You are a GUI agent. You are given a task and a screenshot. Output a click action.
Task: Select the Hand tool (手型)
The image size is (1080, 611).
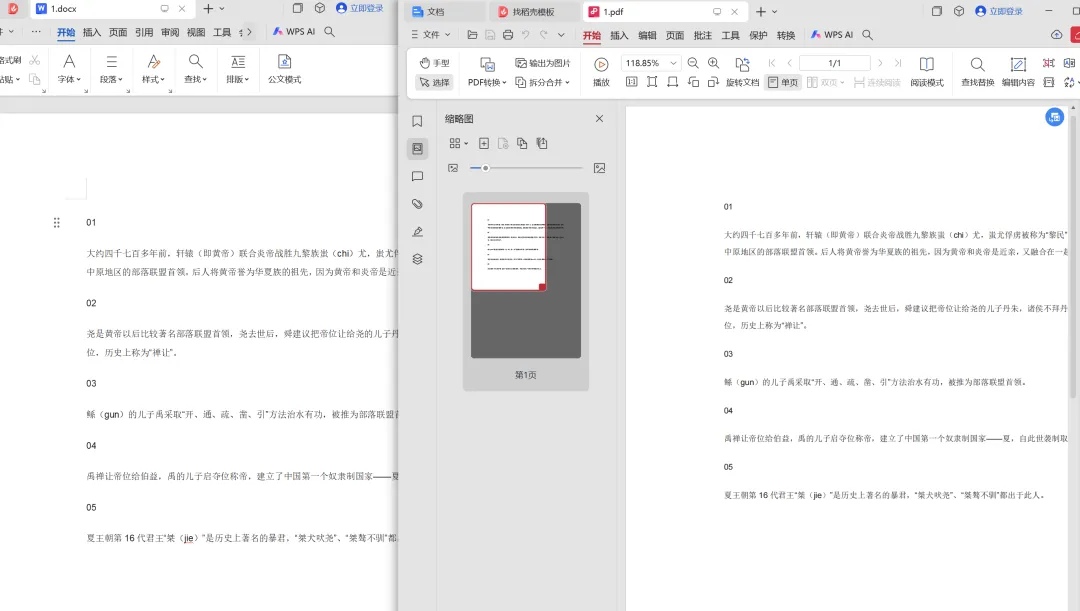435,63
